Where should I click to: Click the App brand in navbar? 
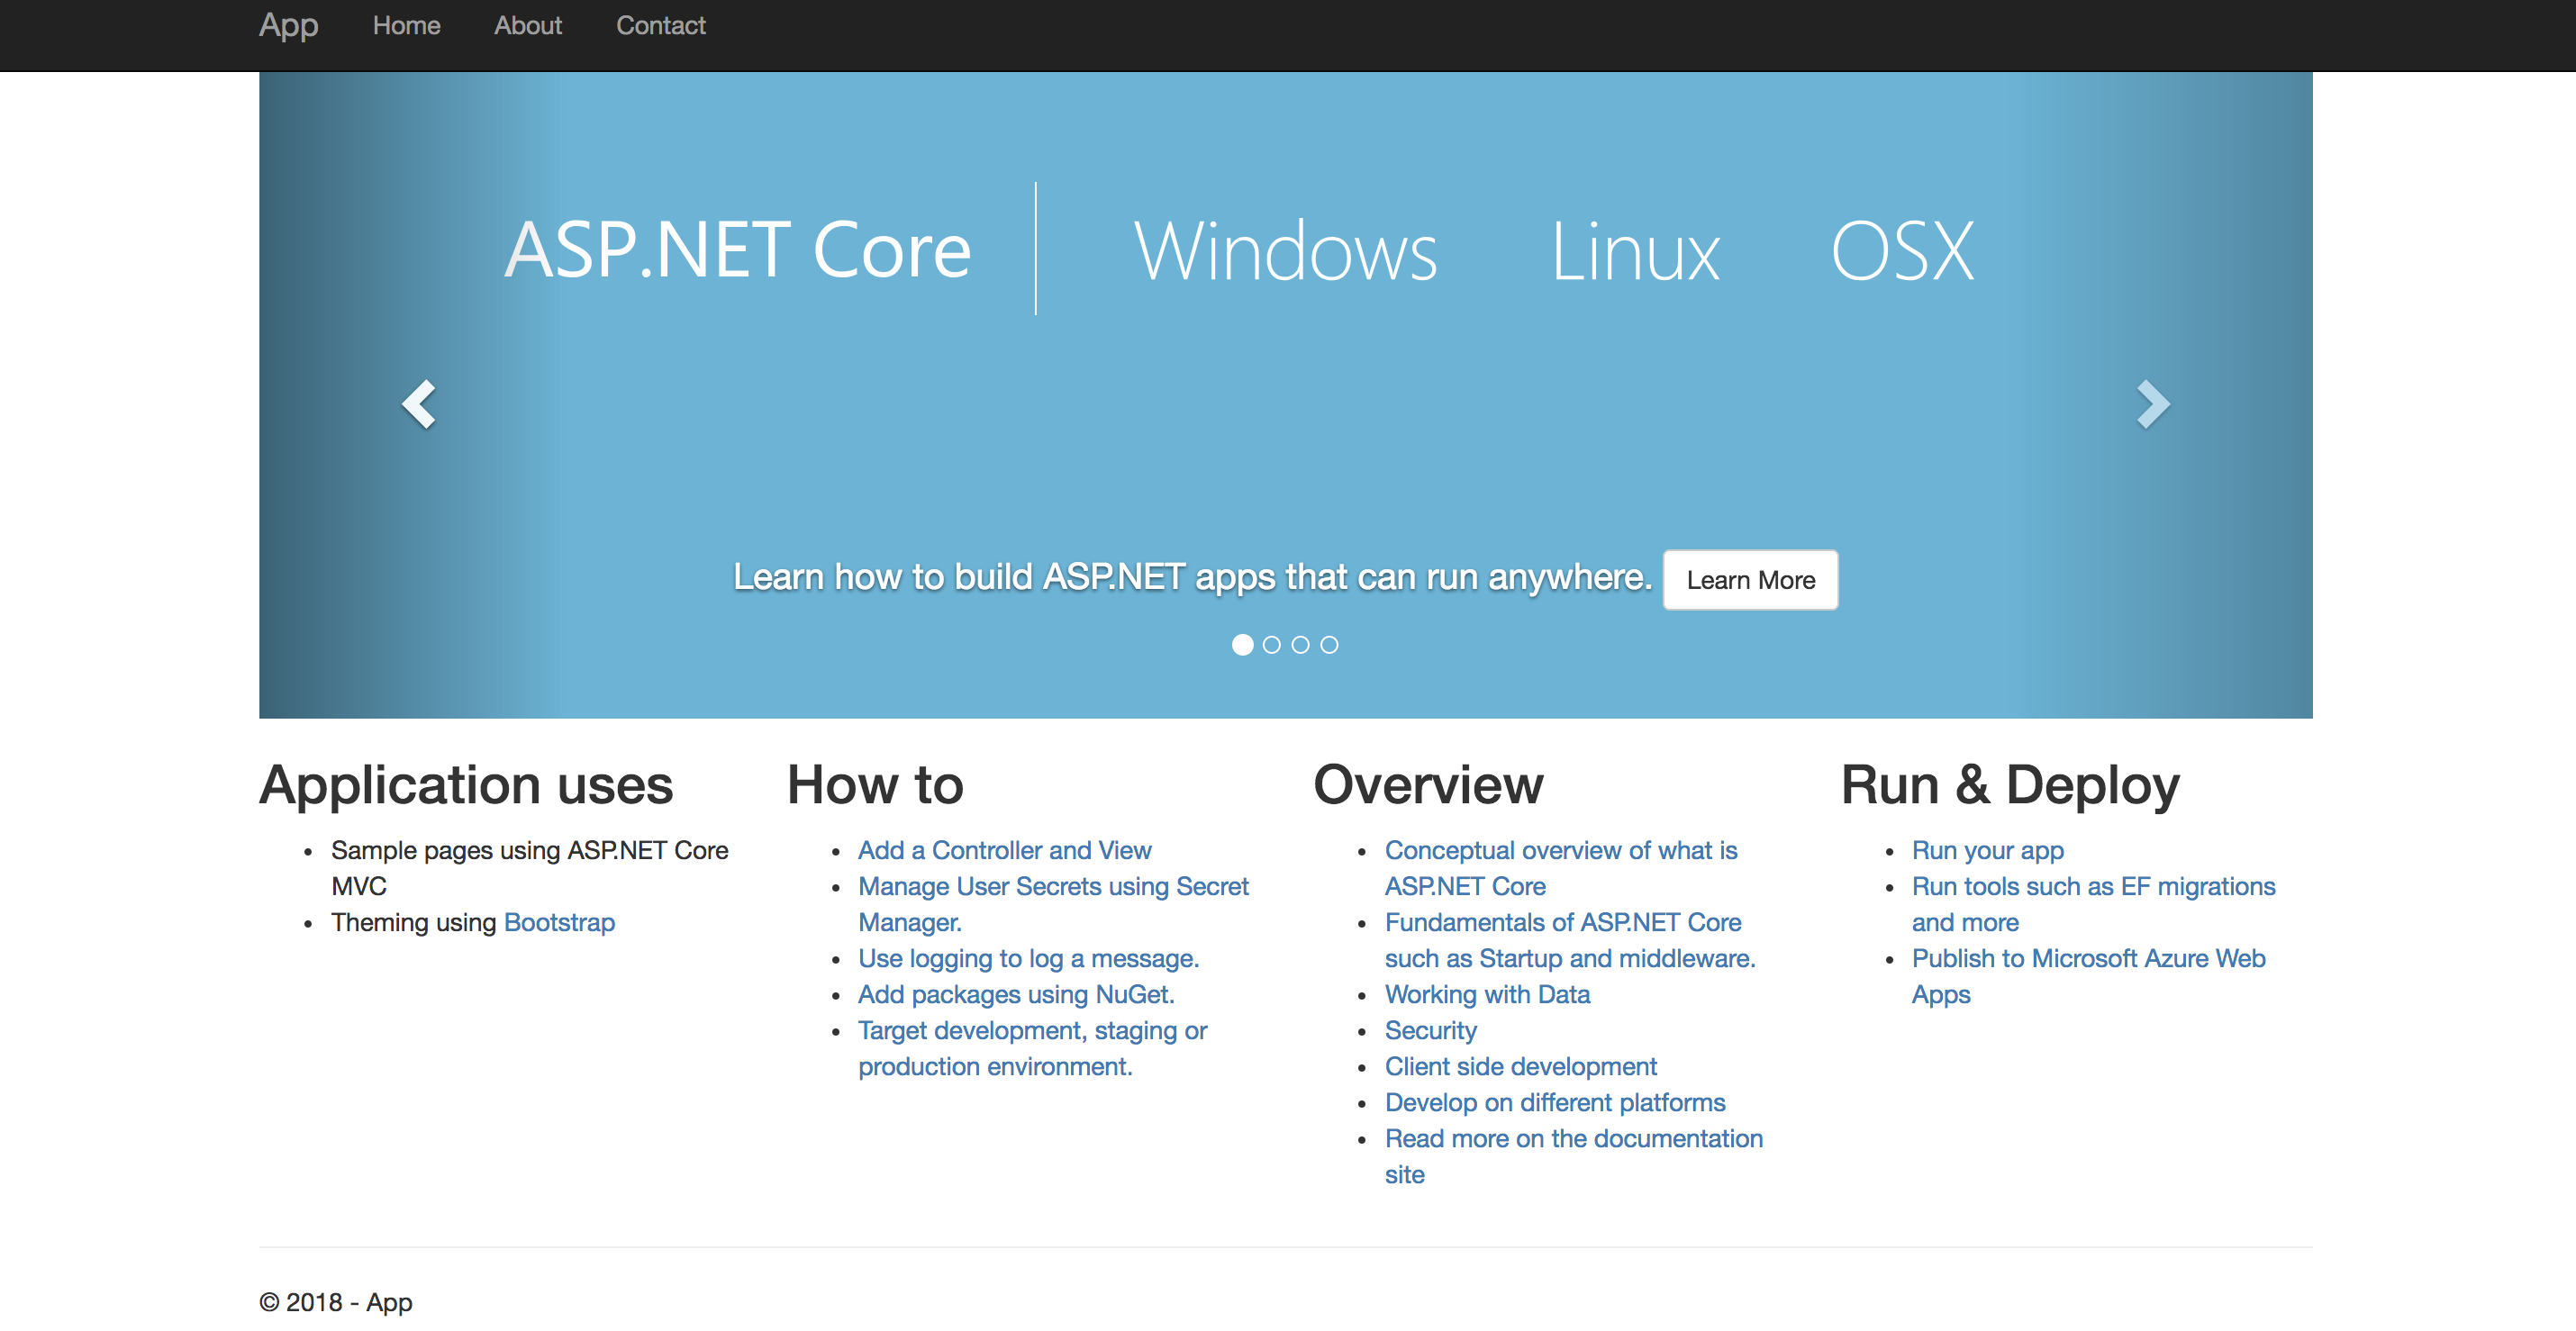click(x=288, y=25)
